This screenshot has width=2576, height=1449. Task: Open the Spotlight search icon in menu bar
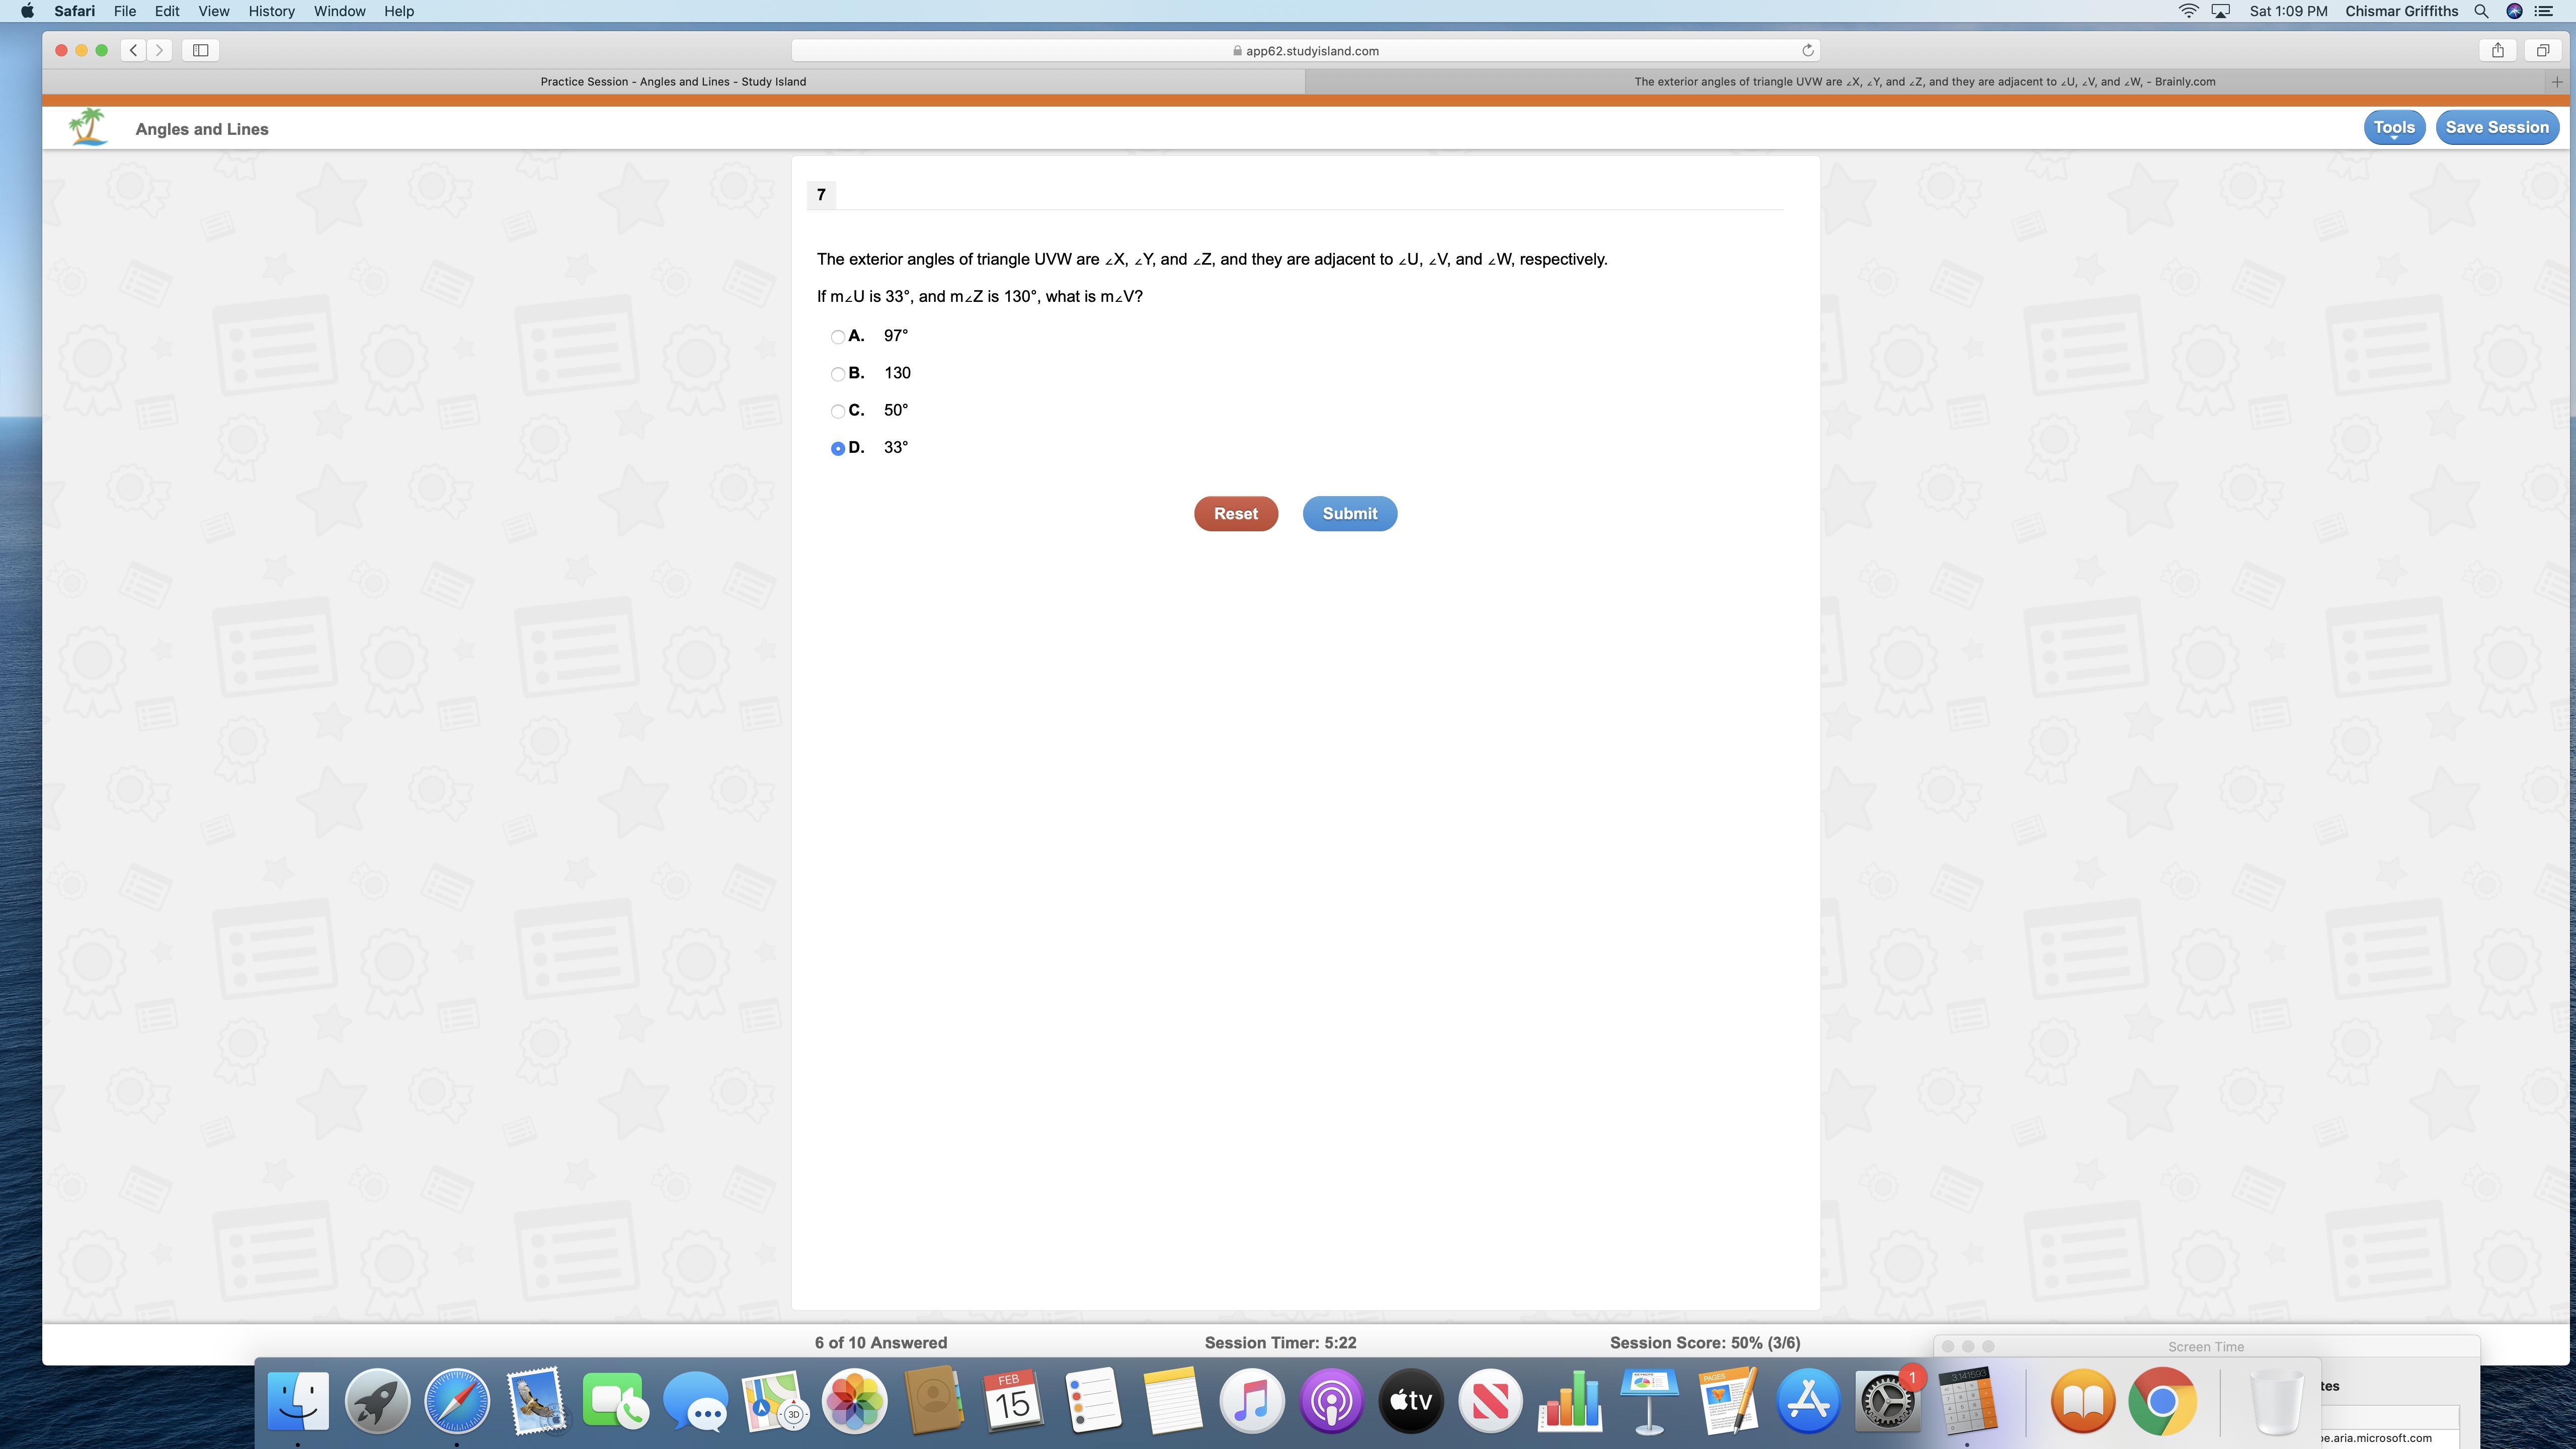tap(2481, 11)
